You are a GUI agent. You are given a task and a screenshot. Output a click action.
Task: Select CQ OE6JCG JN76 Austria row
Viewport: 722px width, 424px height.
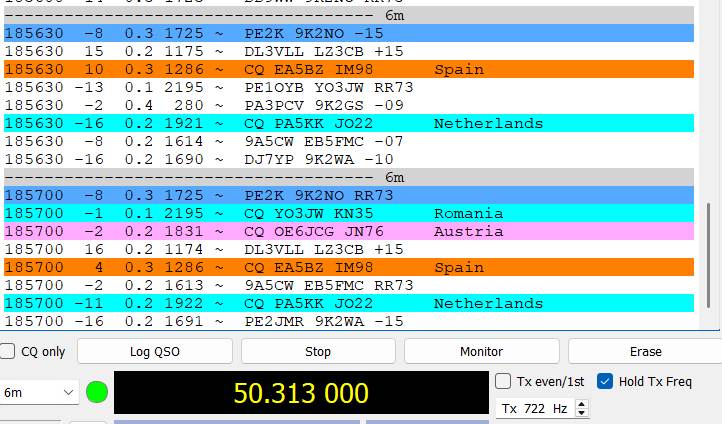tap(349, 231)
